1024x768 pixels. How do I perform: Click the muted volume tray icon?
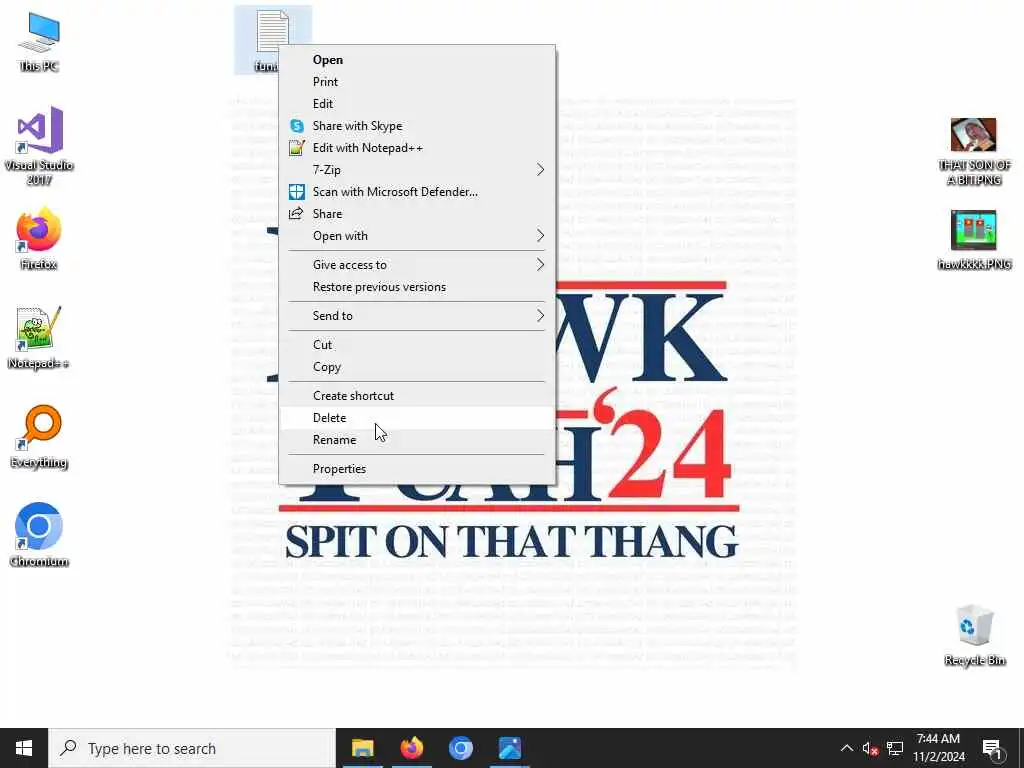click(870, 748)
